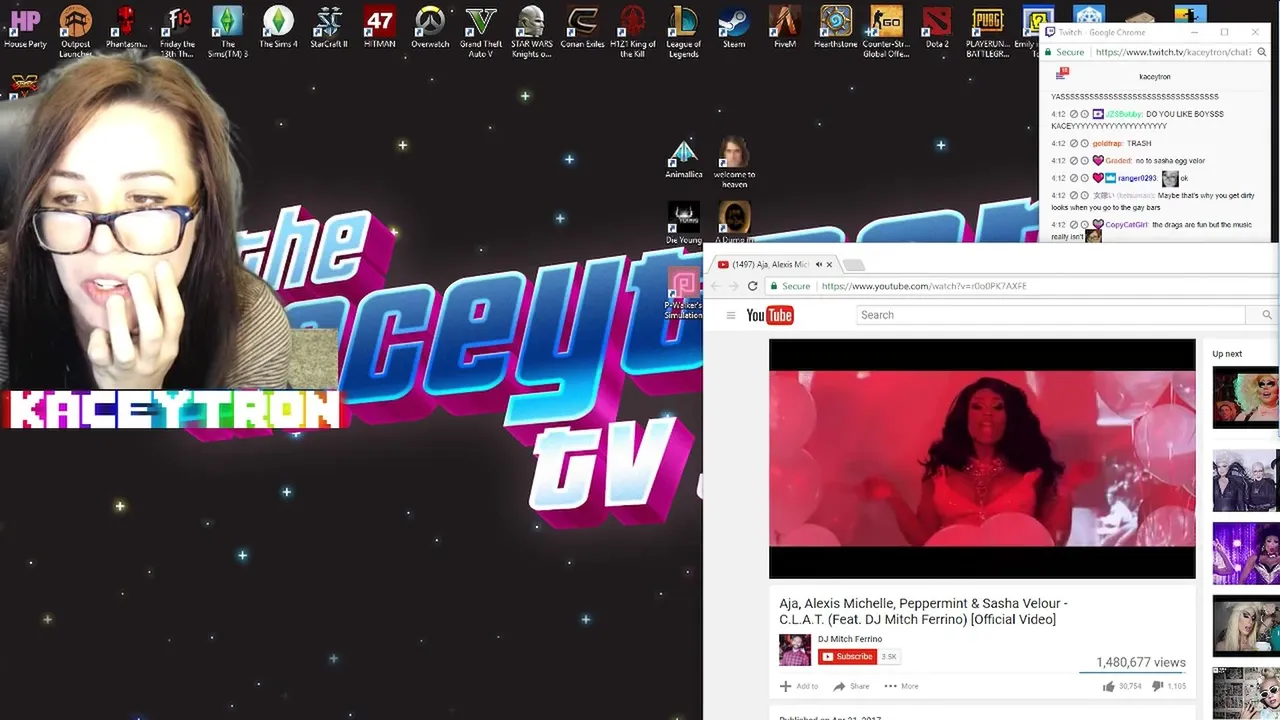Viewport: 1280px width, 720px height.
Task: Open the Animallica desktop shortcut
Action: pyautogui.click(x=684, y=160)
